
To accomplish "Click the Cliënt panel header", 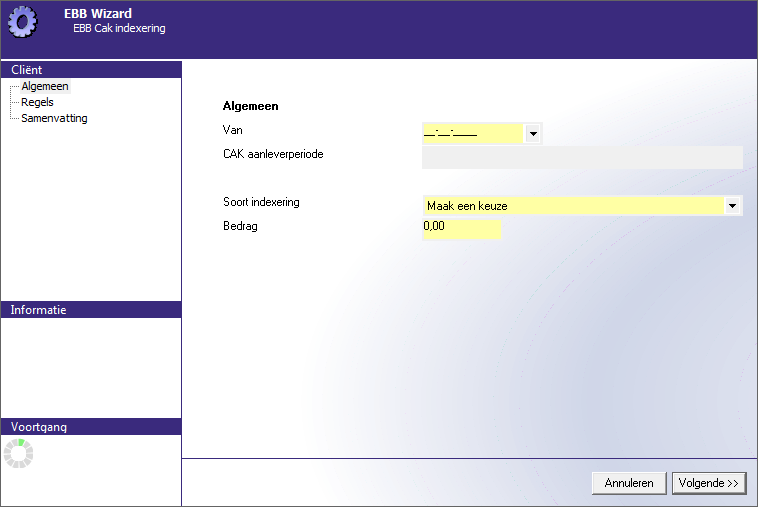I will pyautogui.click(x=91, y=70).
